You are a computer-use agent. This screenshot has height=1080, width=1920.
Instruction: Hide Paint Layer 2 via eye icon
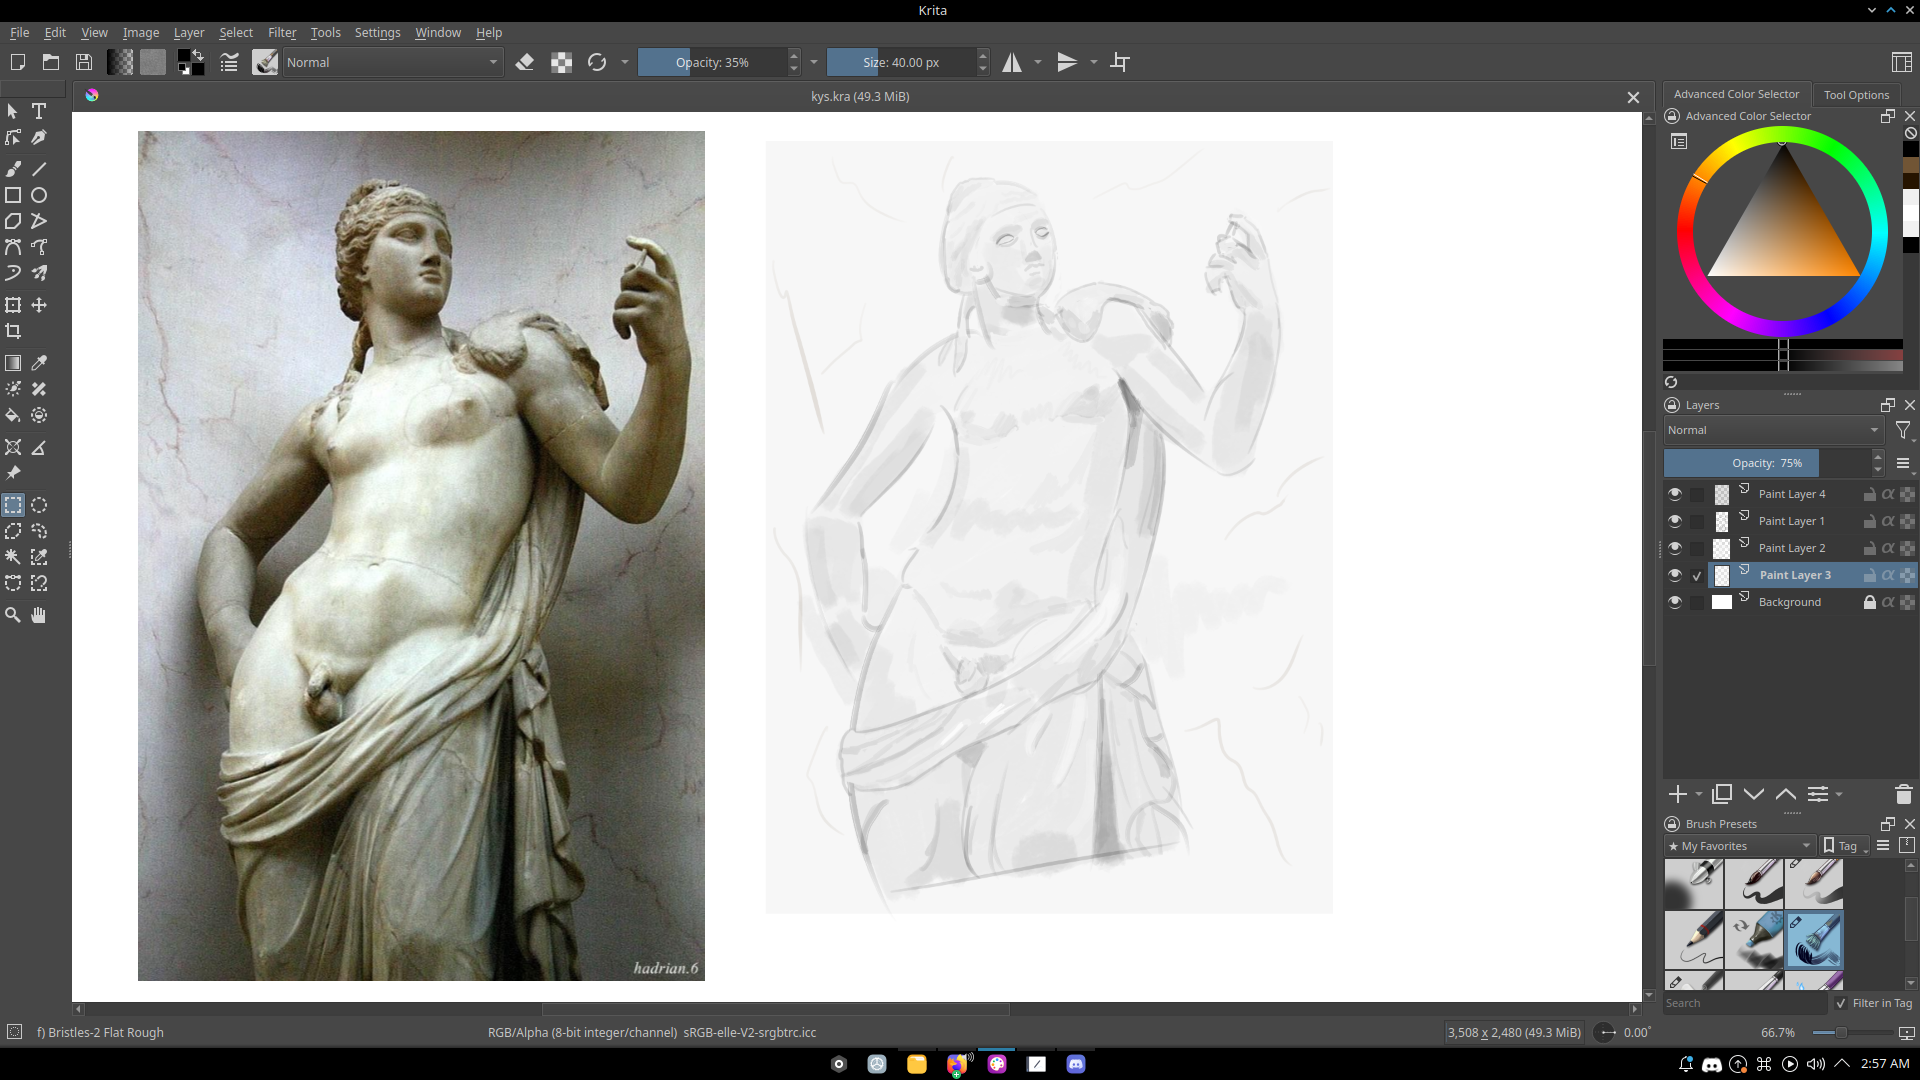point(1675,548)
